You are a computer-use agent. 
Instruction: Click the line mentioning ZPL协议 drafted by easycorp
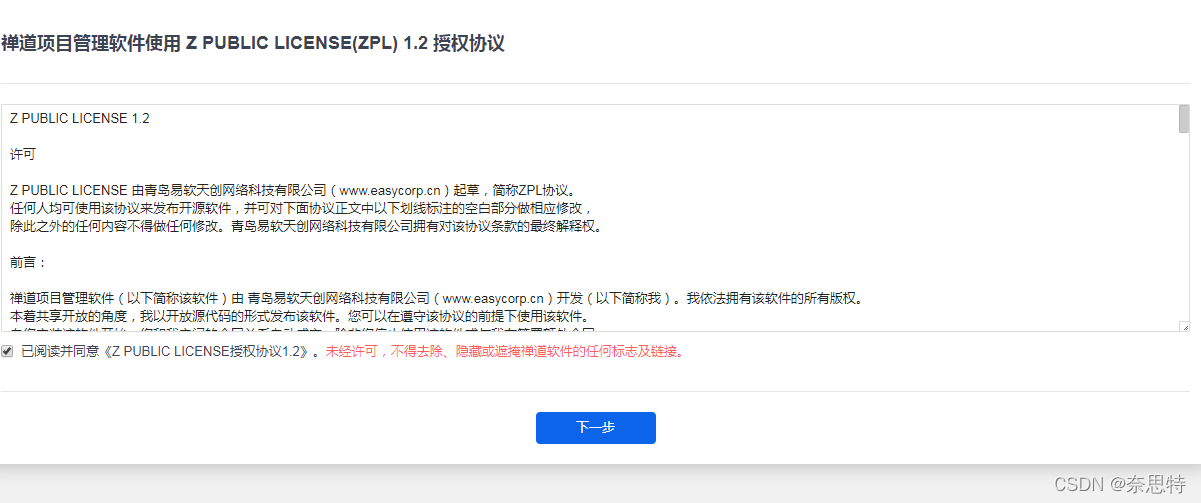tap(294, 190)
